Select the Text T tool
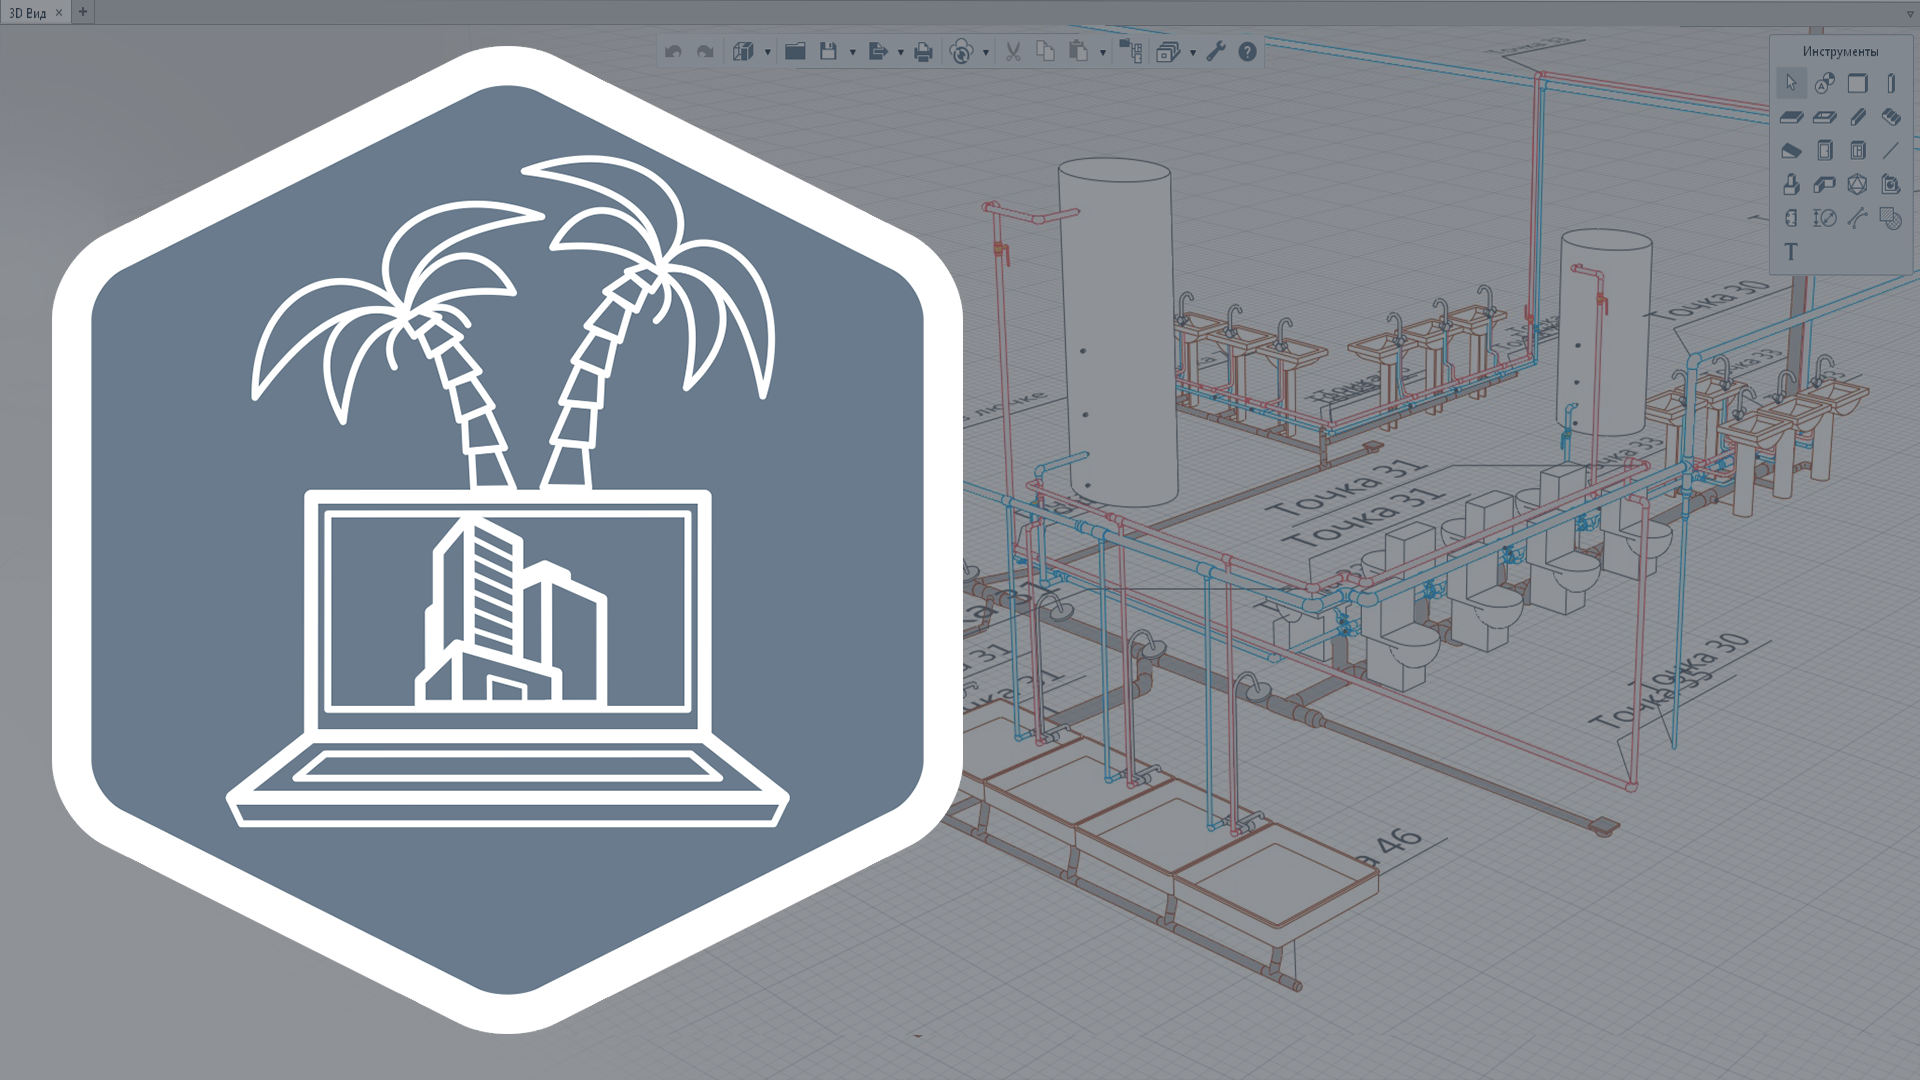Image resolution: width=1920 pixels, height=1080 pixels. pyautogui.click(x=1791, y=252)
